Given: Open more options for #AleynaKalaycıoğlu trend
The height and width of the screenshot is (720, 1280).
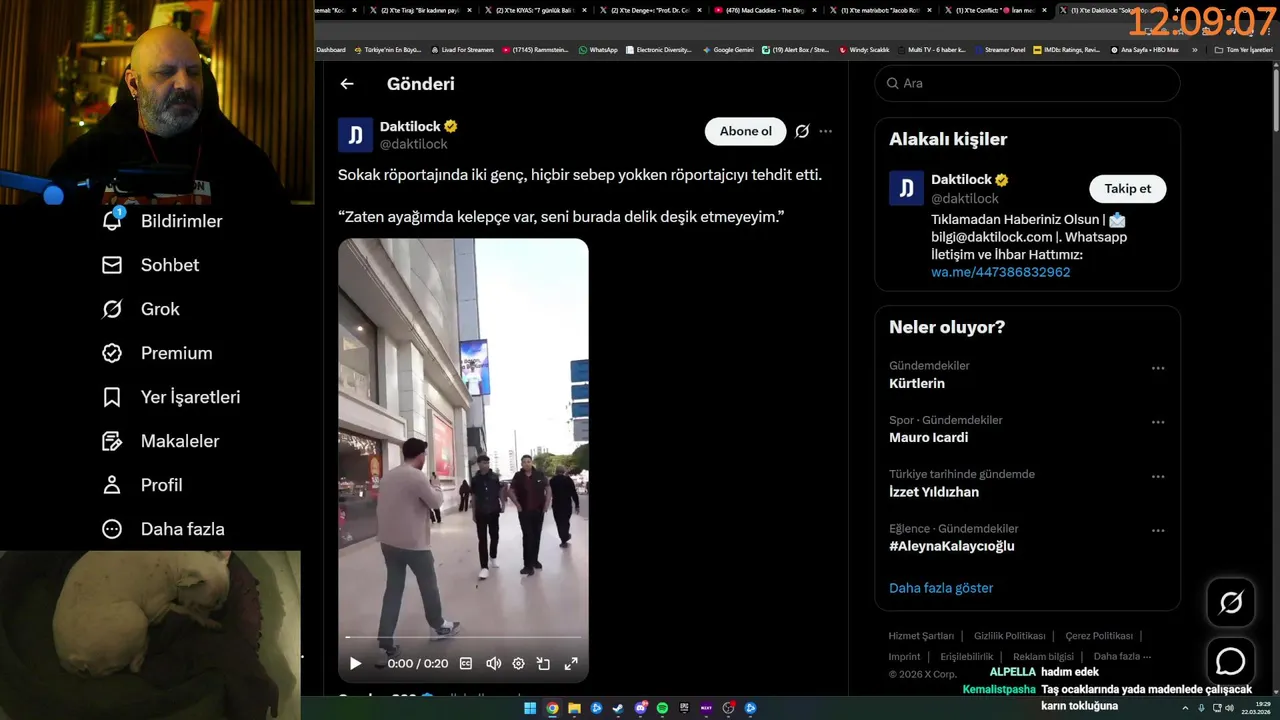Looking at the screenshot, I should pos(1158,531).
